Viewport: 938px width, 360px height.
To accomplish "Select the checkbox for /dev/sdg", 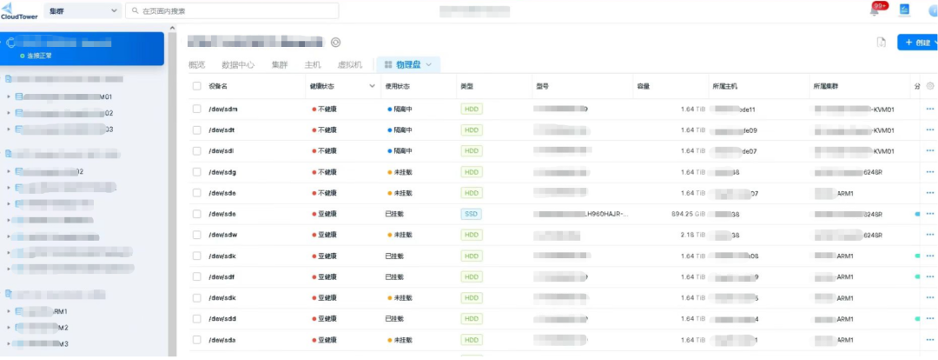I will pos(197,172).
